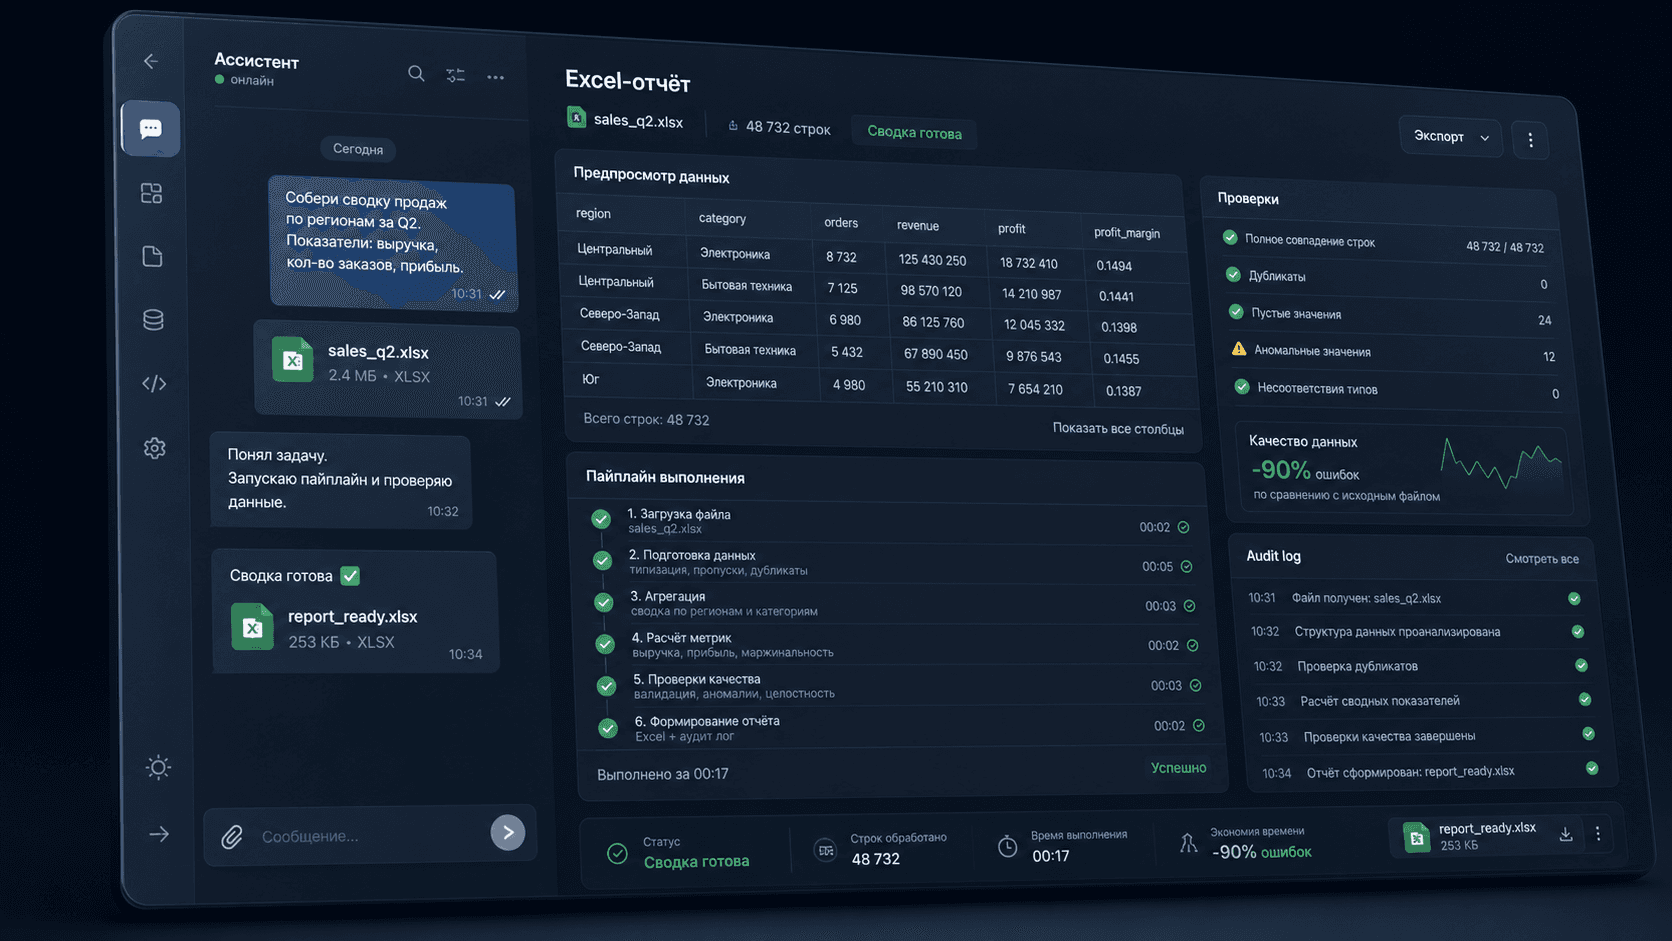Expand sidebar with the bottom arrow icon
The height and width of the screenshot is (941, 1672).
(159, 834)
